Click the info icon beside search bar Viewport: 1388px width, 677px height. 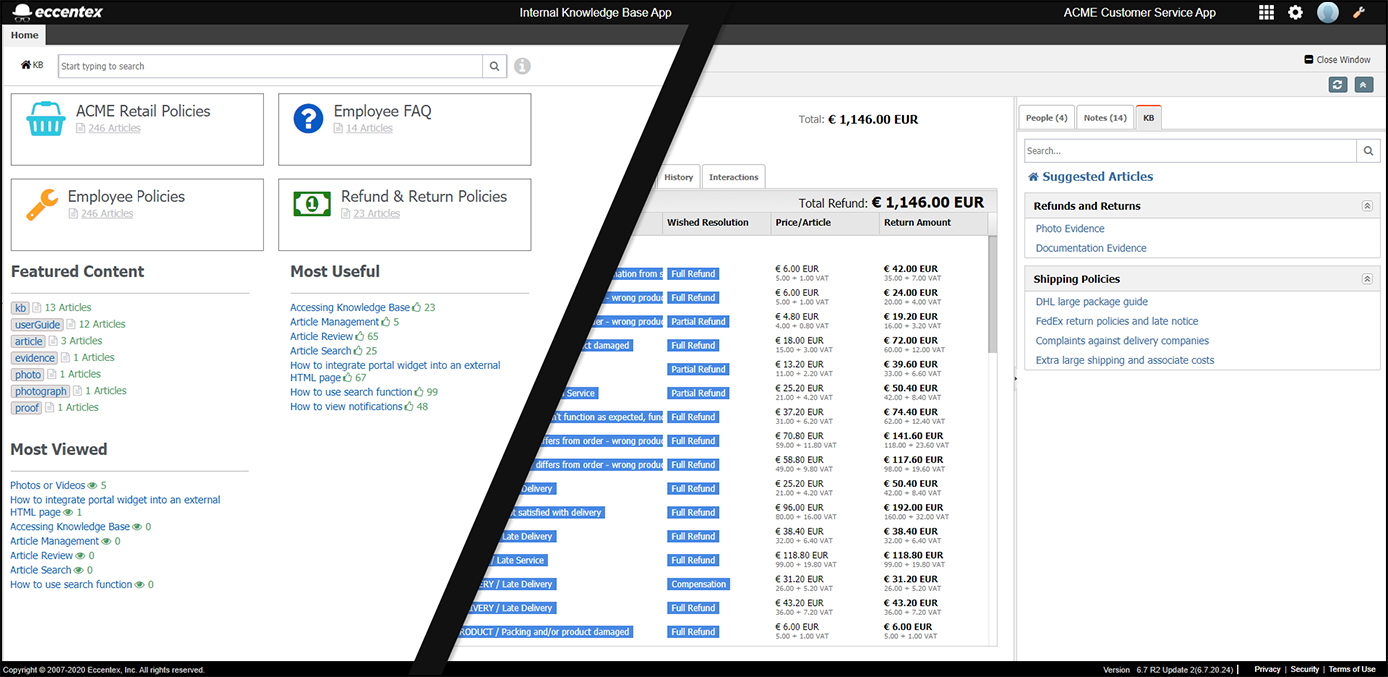click(522, 66)
